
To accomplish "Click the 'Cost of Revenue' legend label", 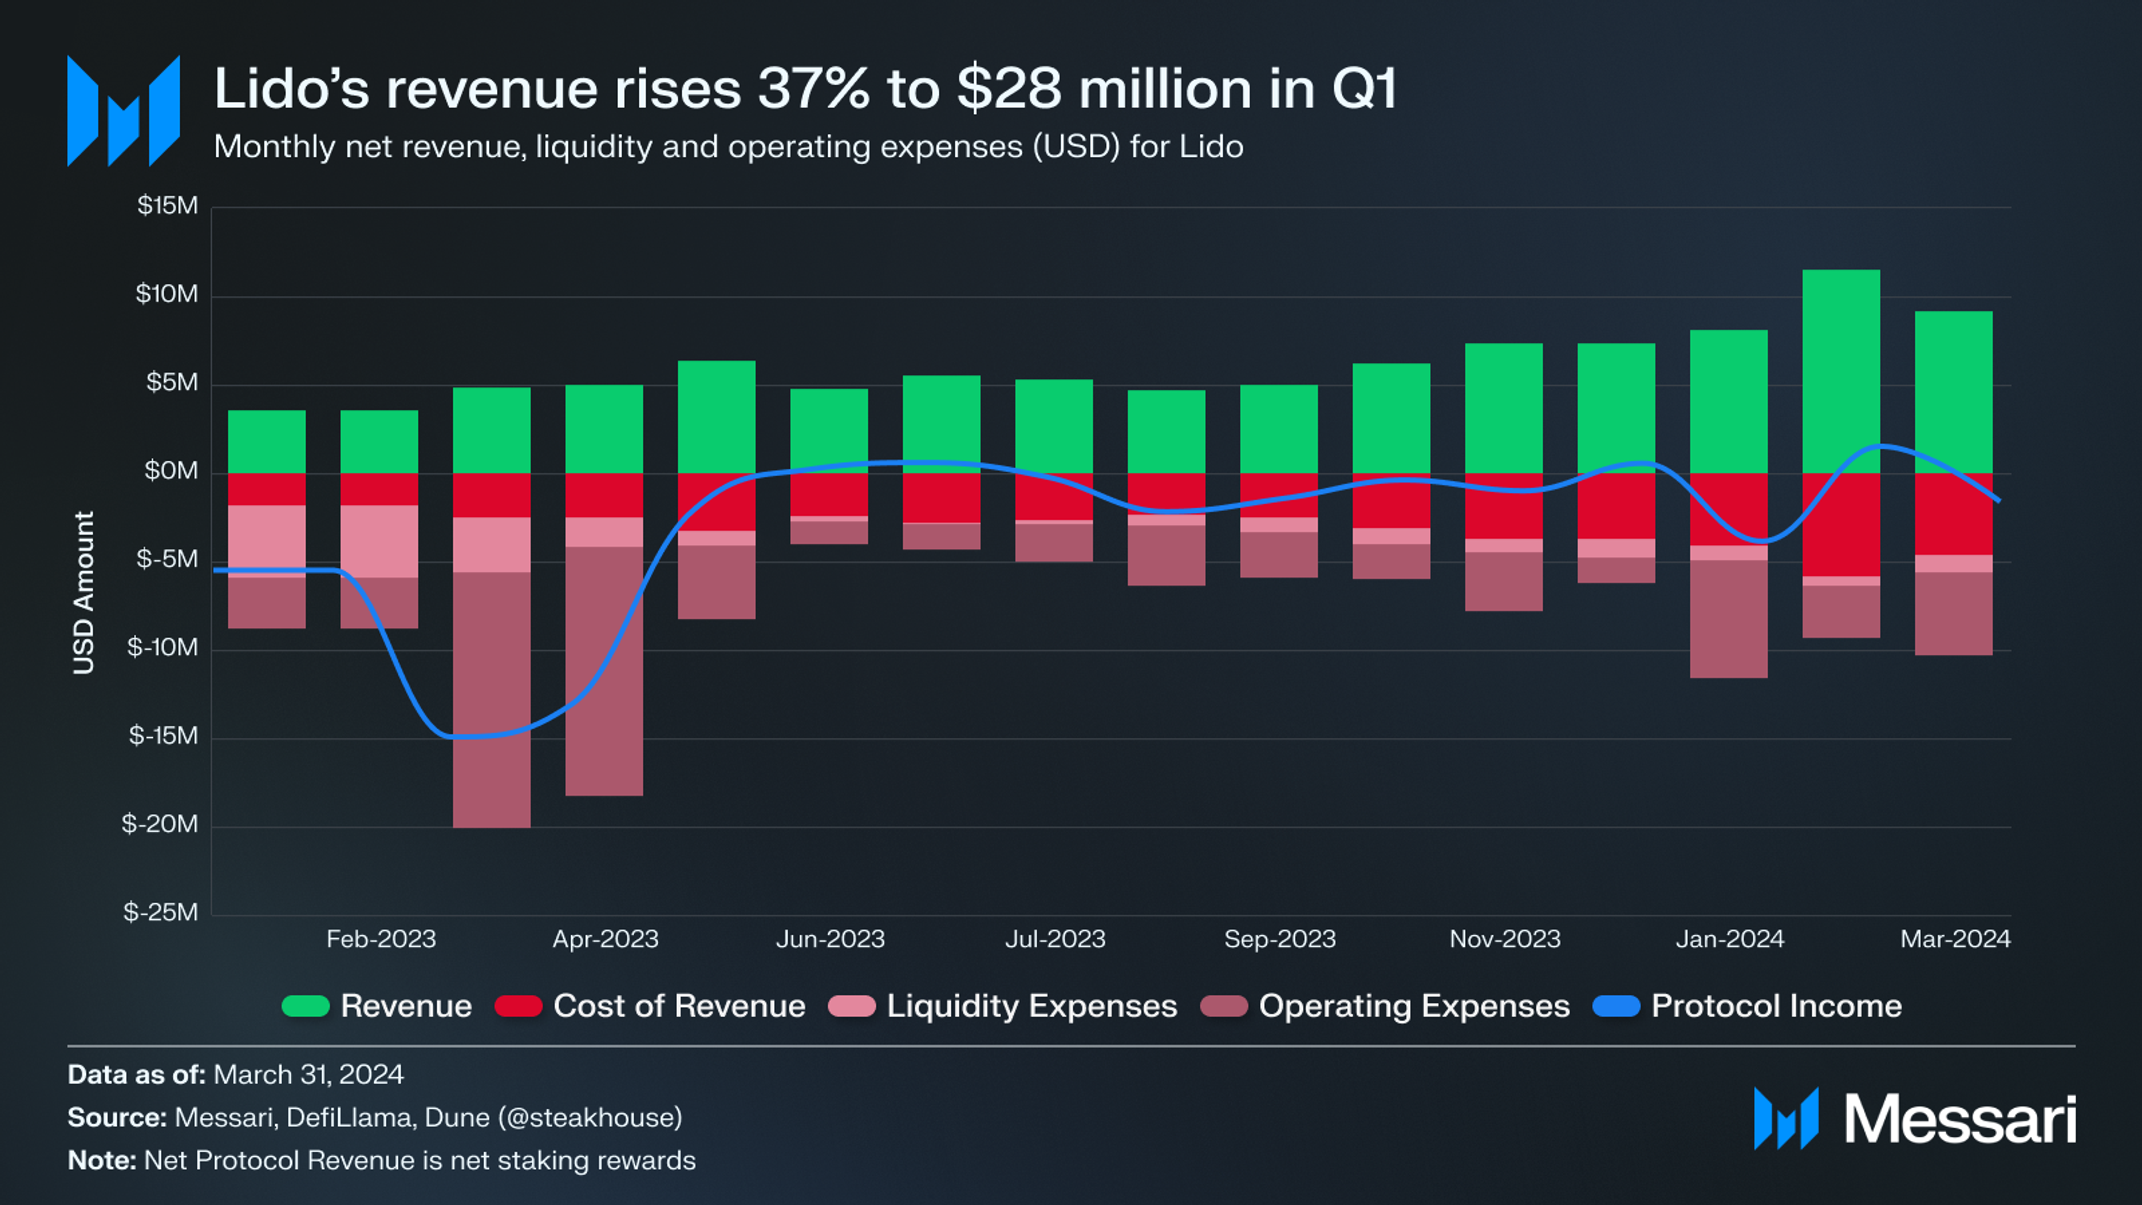I will click(x=679, y=1006).
